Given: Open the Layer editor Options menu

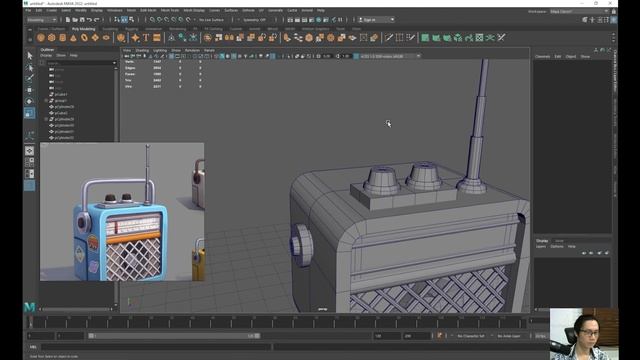Looking at the screenshot, I should click(x=557, y=247).
